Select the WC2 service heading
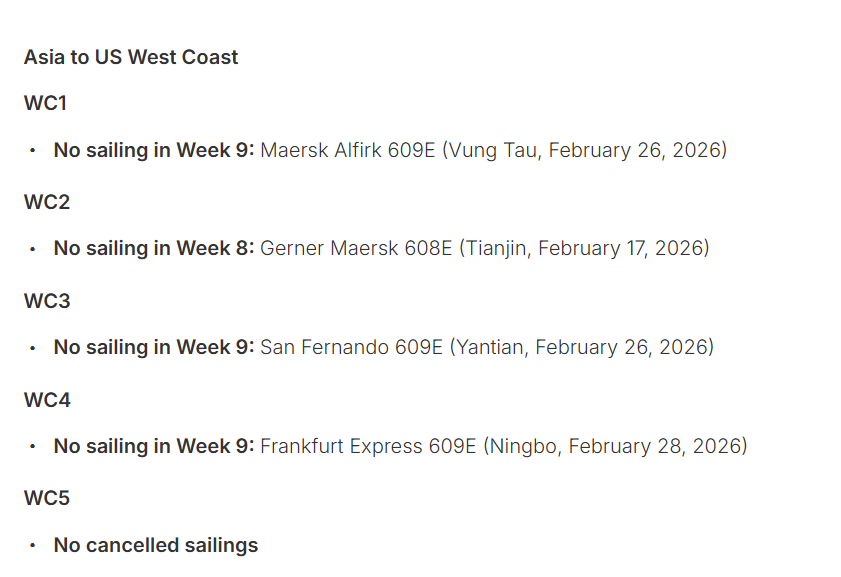The height and width of the screenshot is (577, 841). click(47, 202)
